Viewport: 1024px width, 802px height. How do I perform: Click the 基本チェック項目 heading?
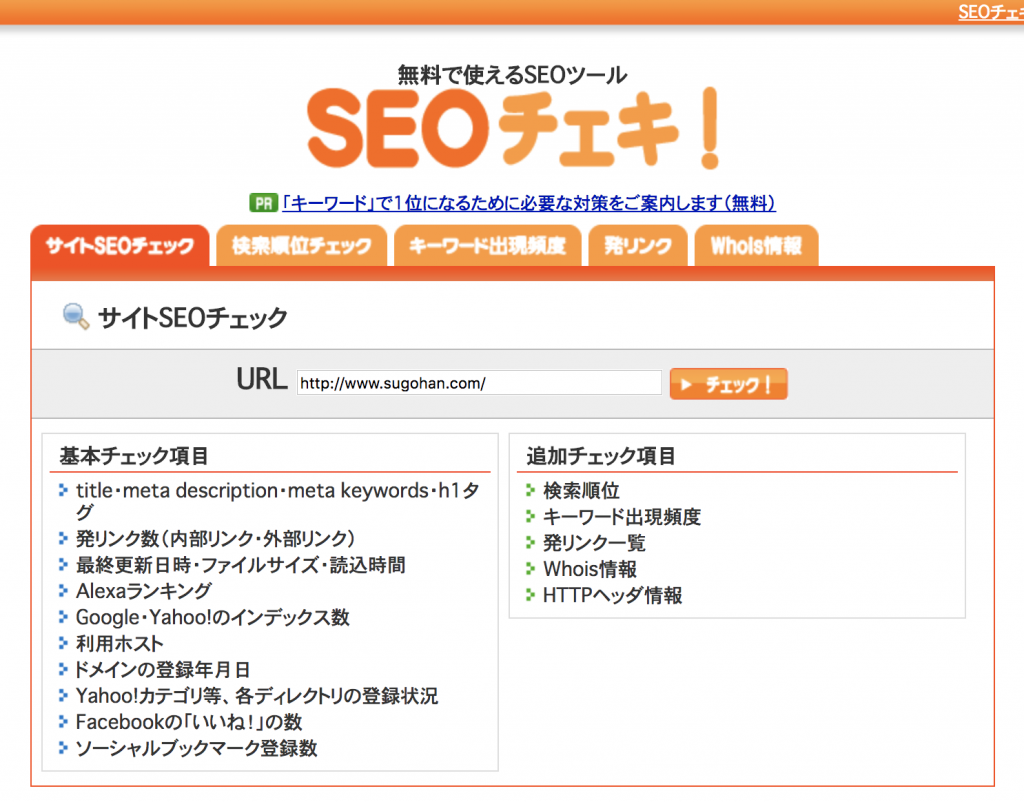point(134,456)
